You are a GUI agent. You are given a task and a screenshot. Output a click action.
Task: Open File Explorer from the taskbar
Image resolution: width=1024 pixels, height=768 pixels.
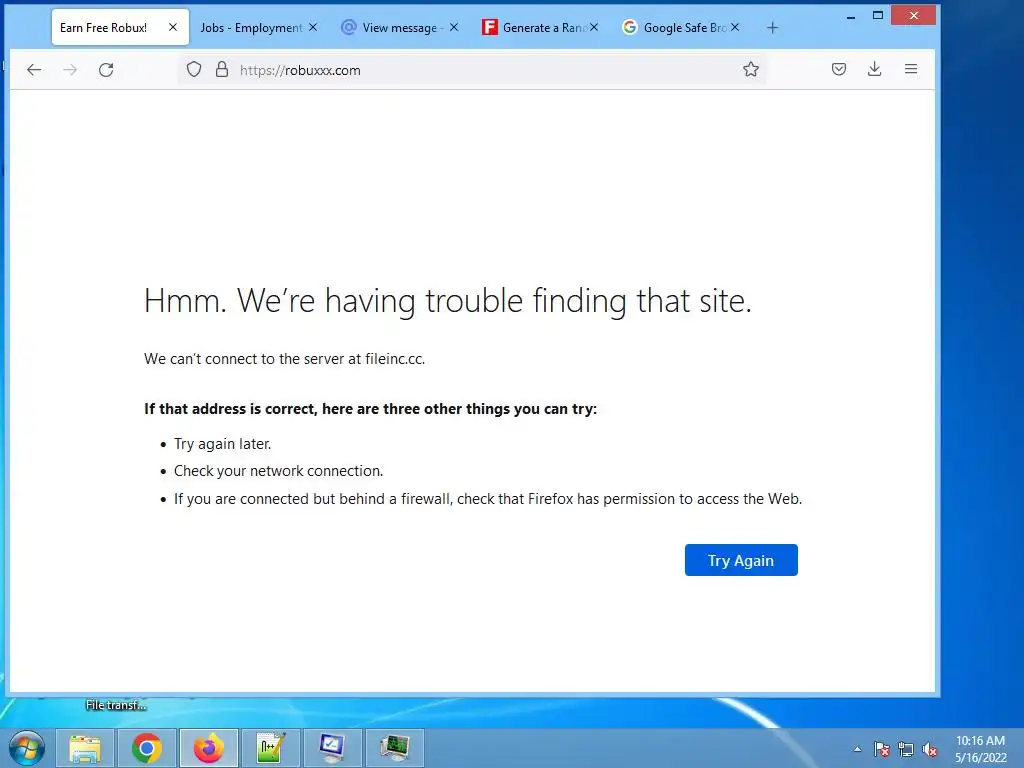click(x=85, y=748)
